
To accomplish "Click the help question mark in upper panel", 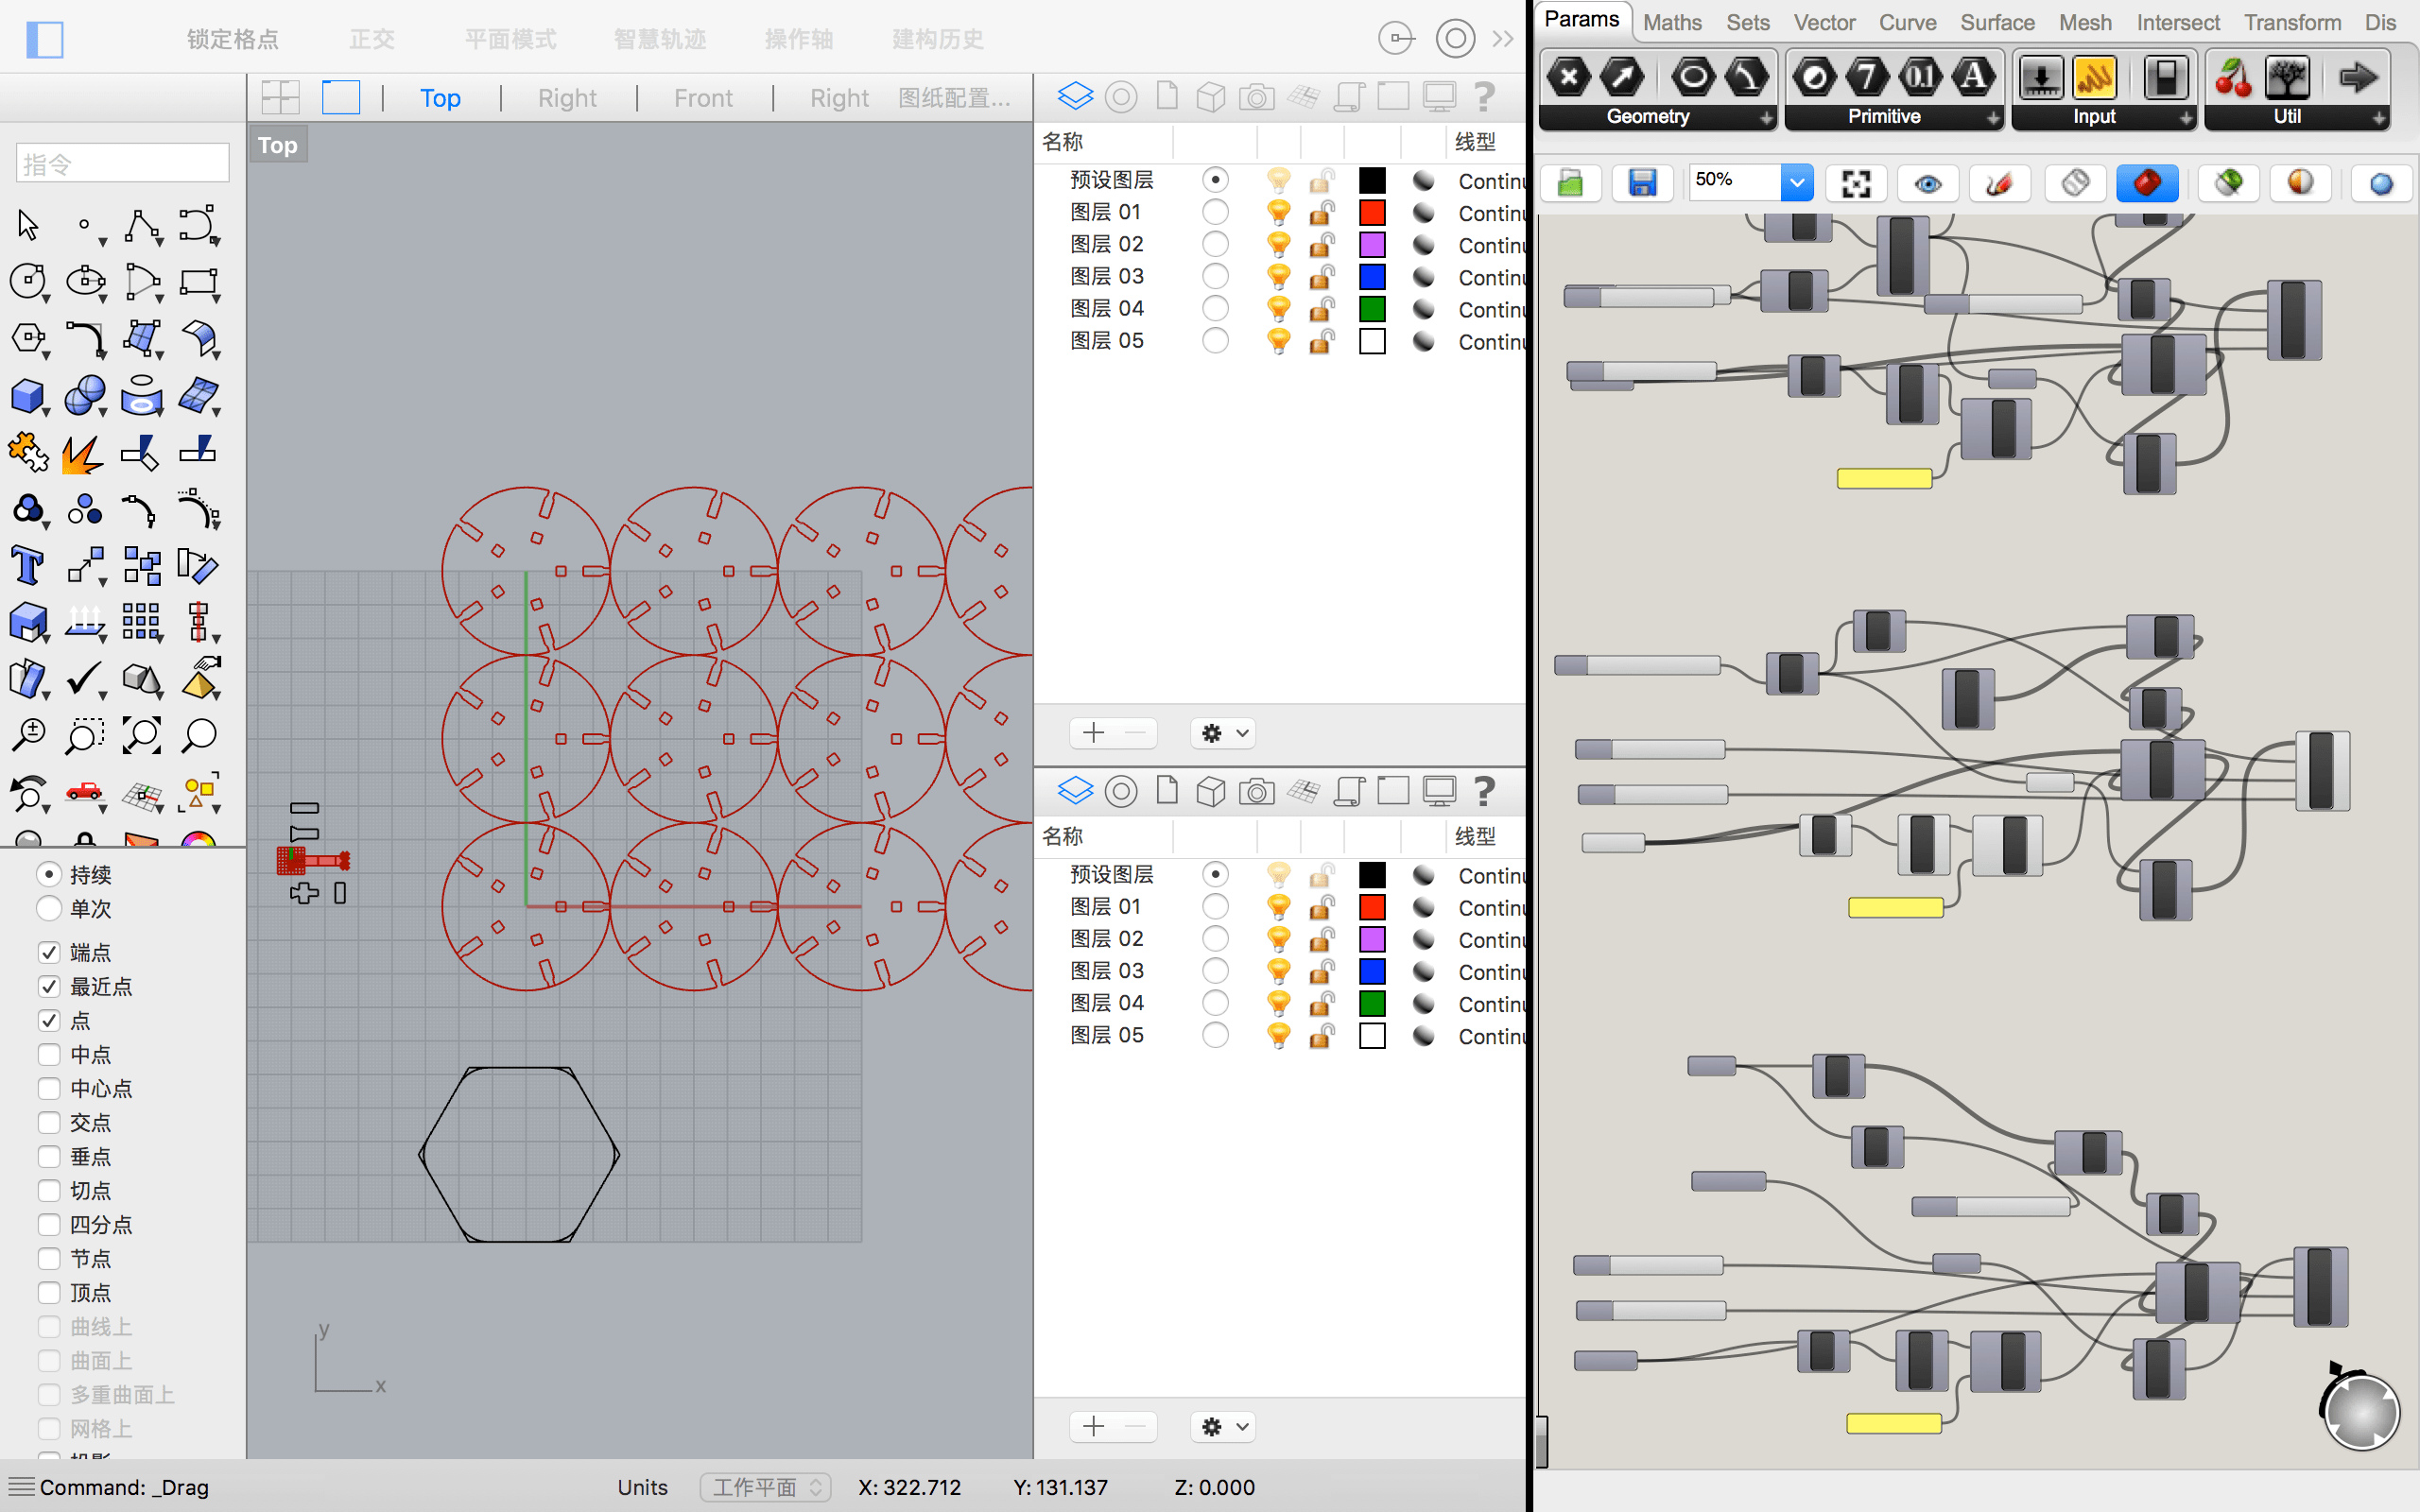I will 1484,97.
